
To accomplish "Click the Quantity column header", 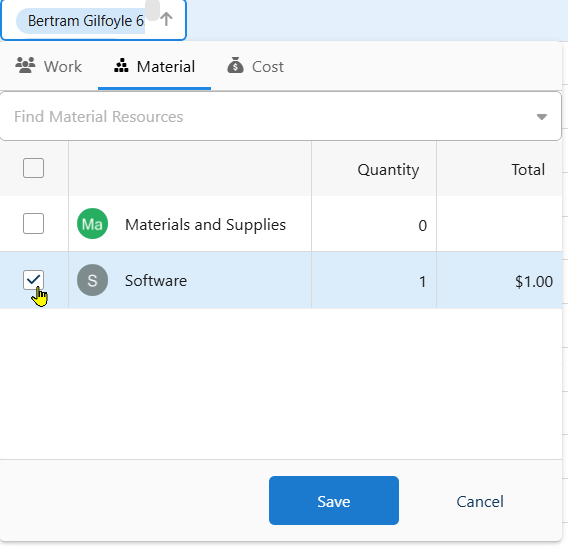I will tap(388, 170).
